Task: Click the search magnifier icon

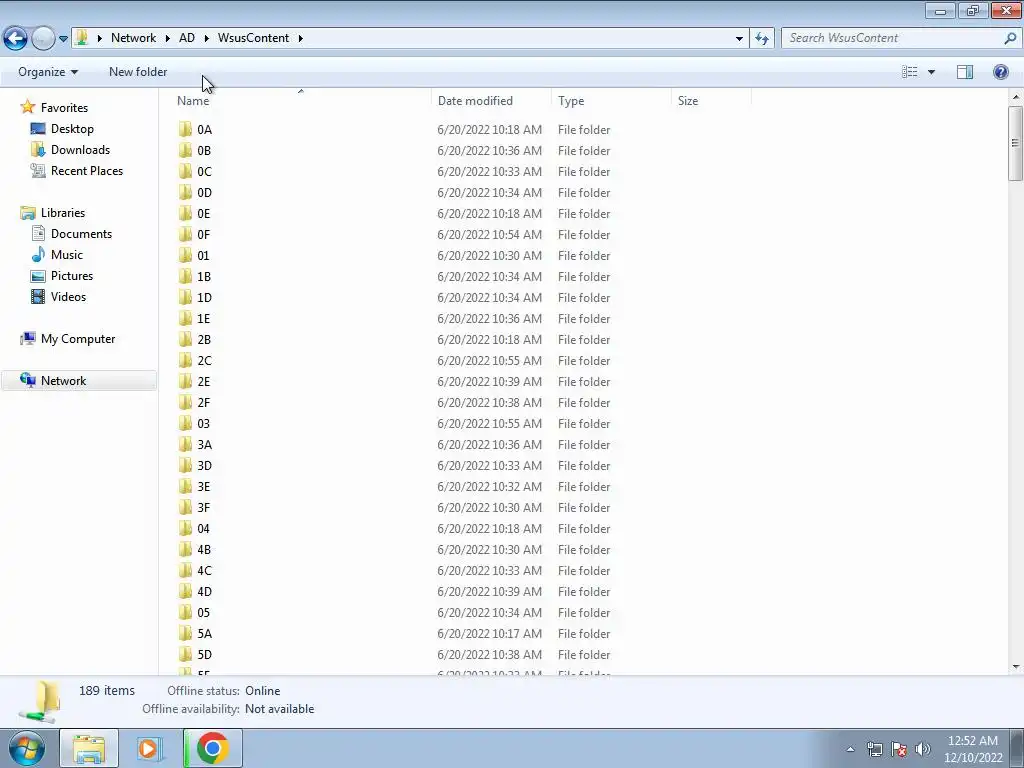Action: click(1010, 38)
